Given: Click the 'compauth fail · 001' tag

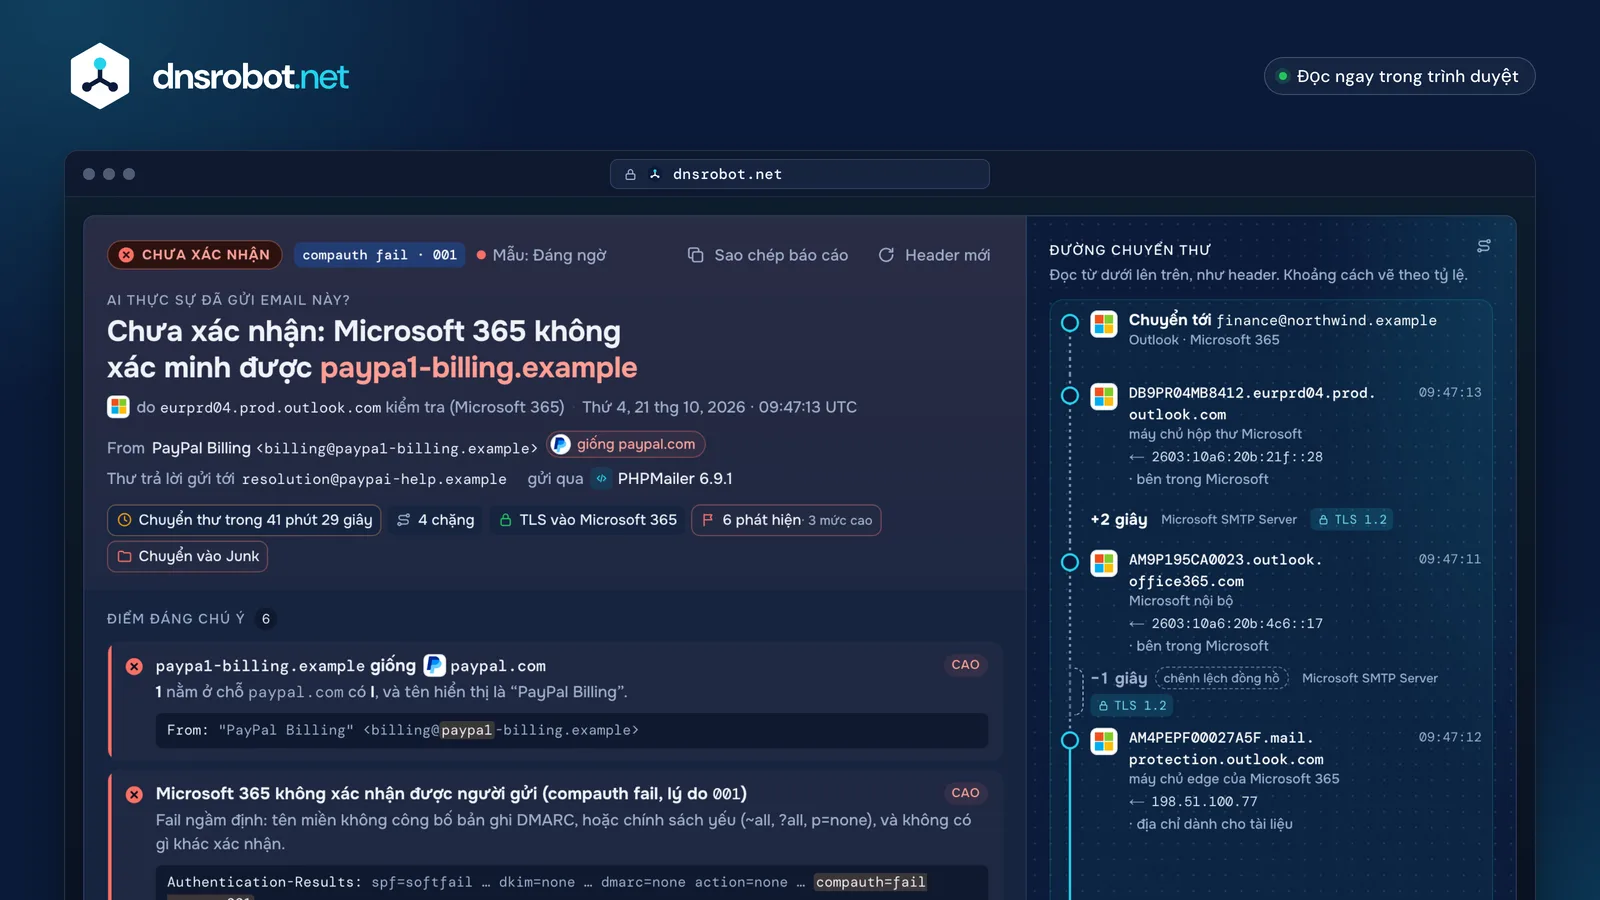Looking at the screenshot, I should 379,255.
